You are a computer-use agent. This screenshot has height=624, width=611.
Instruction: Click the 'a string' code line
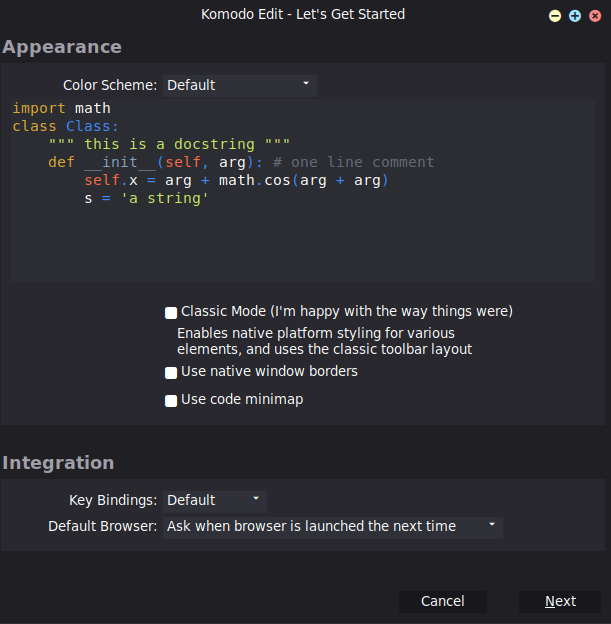[x=146, y=198]
